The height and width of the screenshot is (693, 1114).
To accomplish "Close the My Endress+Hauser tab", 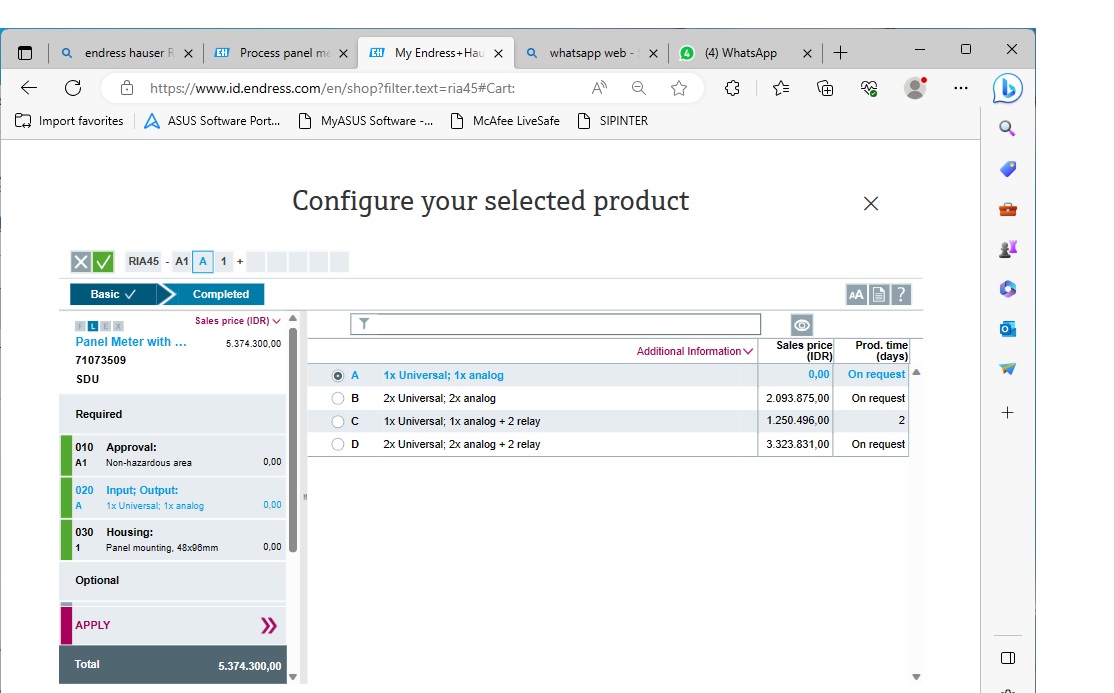I will [x=499, y=53].
